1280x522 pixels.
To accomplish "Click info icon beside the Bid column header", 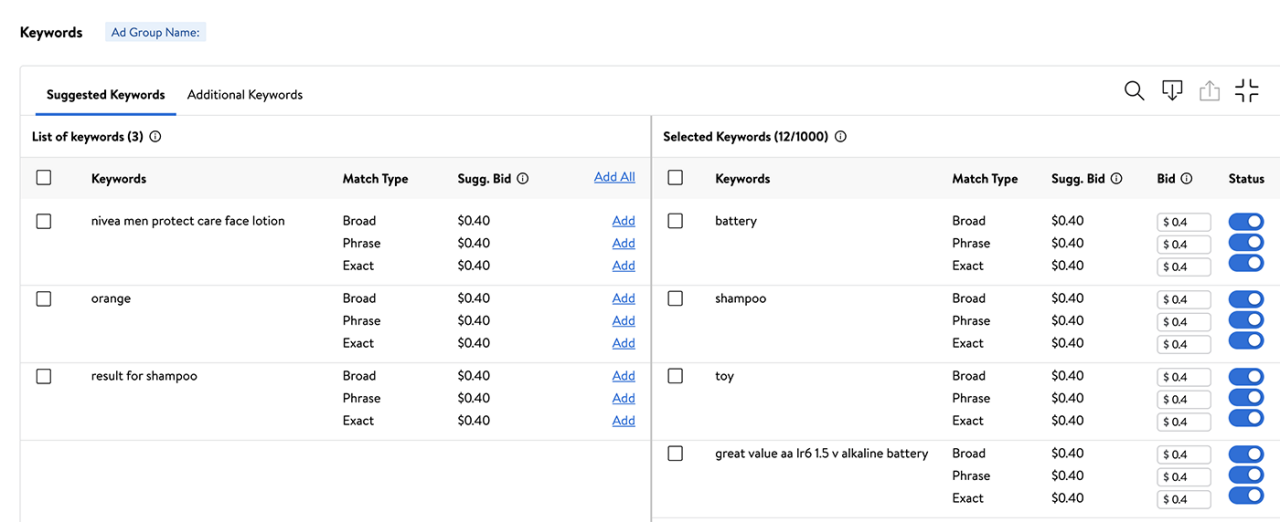I will tap(1186, 179).
